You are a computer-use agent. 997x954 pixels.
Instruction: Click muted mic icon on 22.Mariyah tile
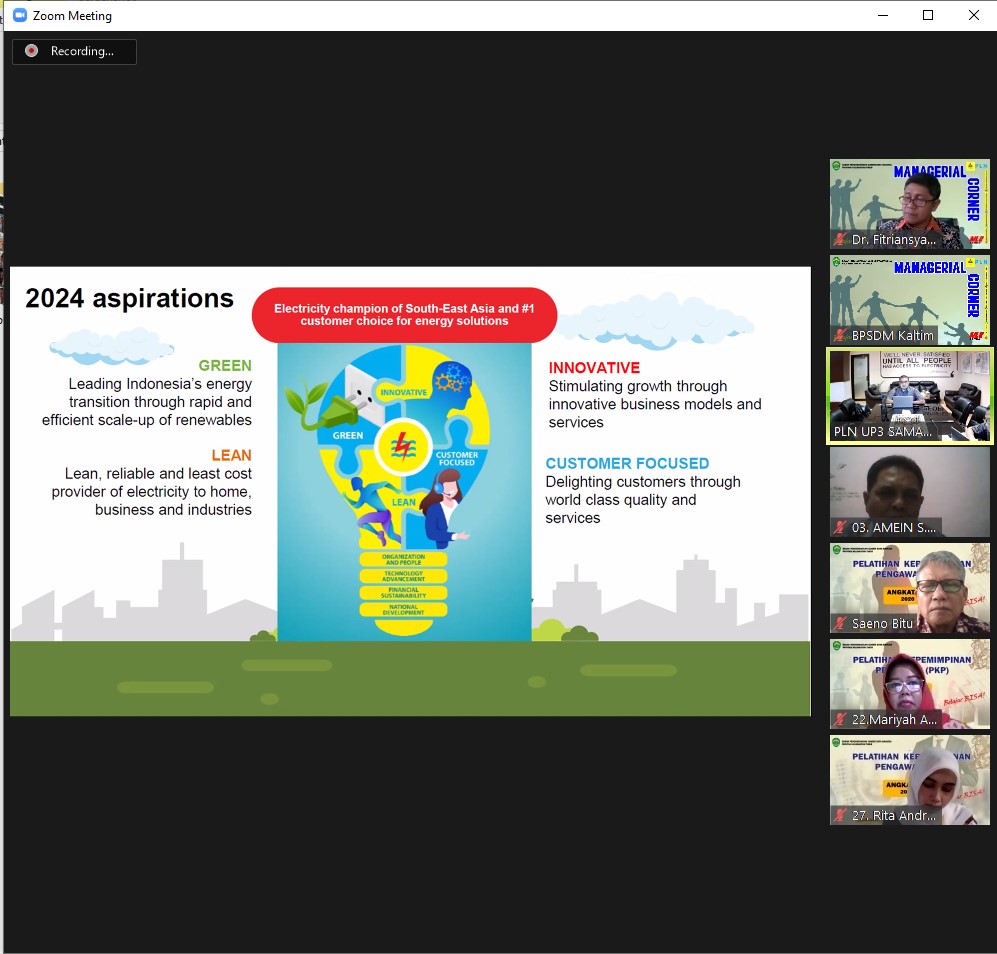pyautogui.click(x=841, y=720)
